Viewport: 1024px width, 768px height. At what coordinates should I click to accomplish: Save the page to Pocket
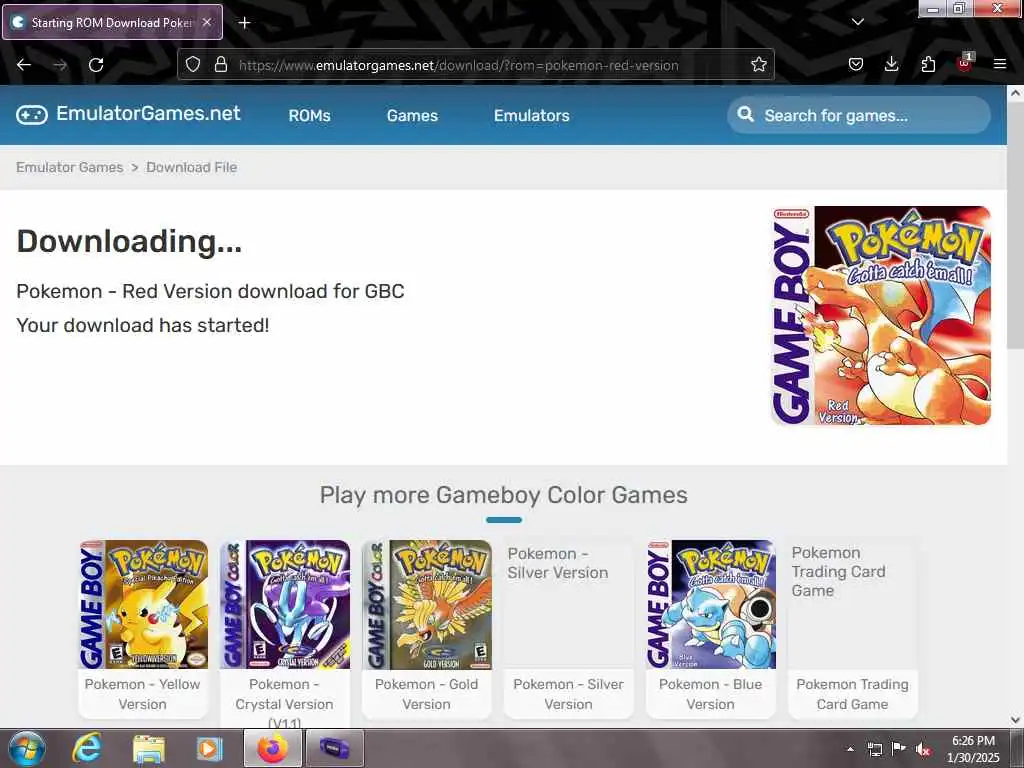tap(856, 65)
